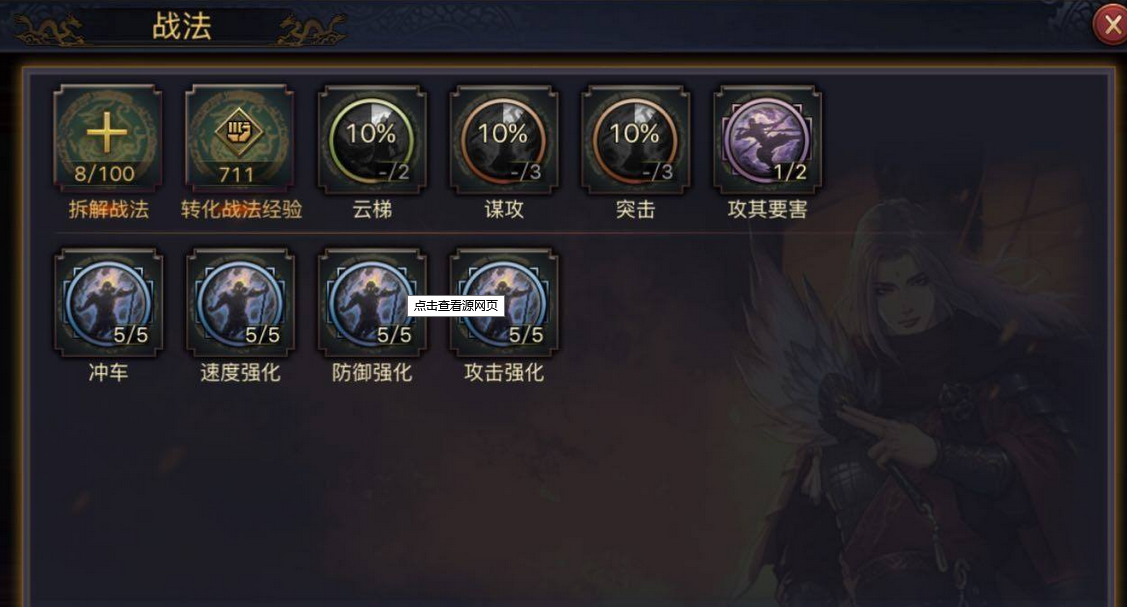
Task: Click the 转化战法经验 label text
Action: [x=241, y=210]
